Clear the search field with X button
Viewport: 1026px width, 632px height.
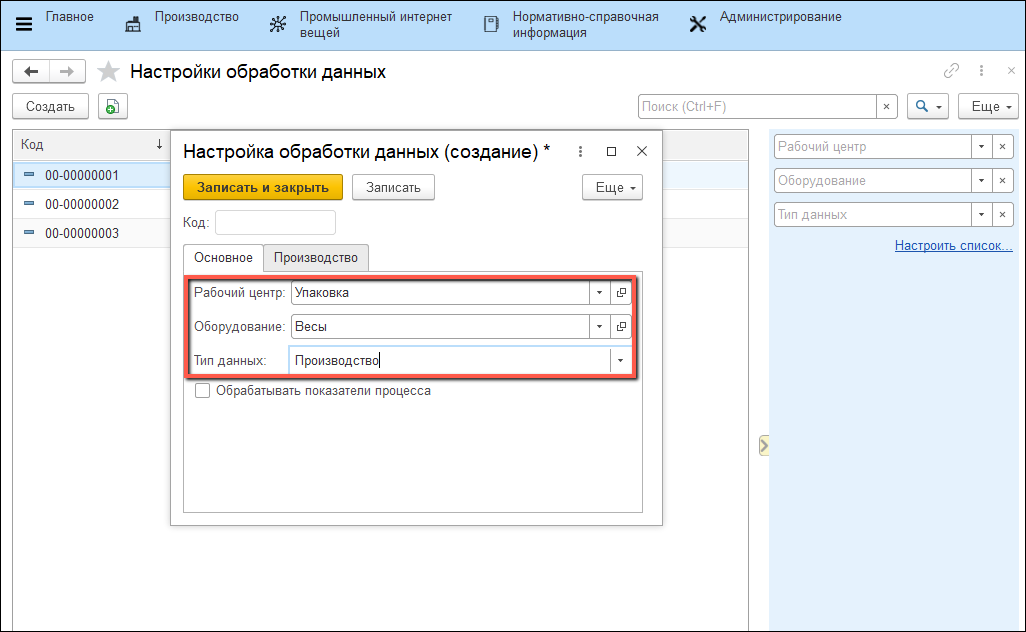[887, 106]
